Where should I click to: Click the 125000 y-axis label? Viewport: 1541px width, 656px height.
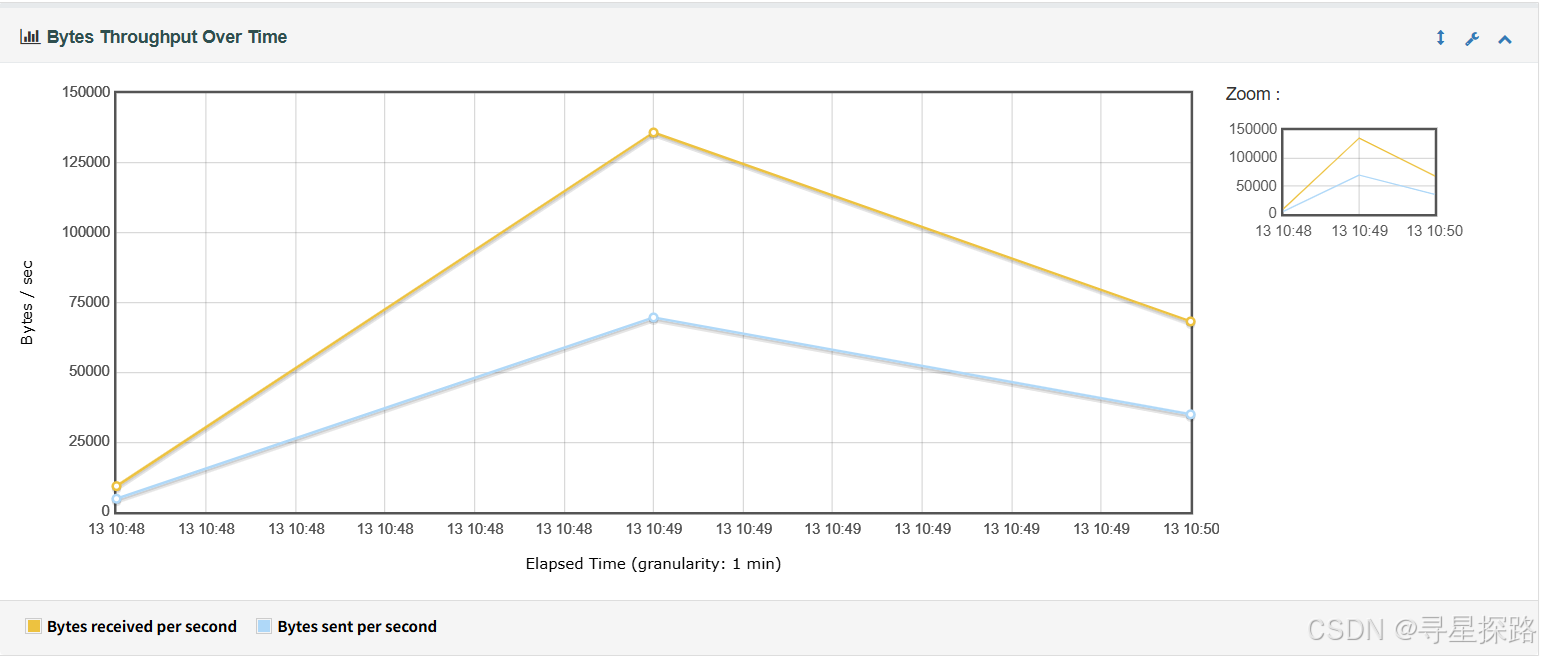[x=86, y=162]
